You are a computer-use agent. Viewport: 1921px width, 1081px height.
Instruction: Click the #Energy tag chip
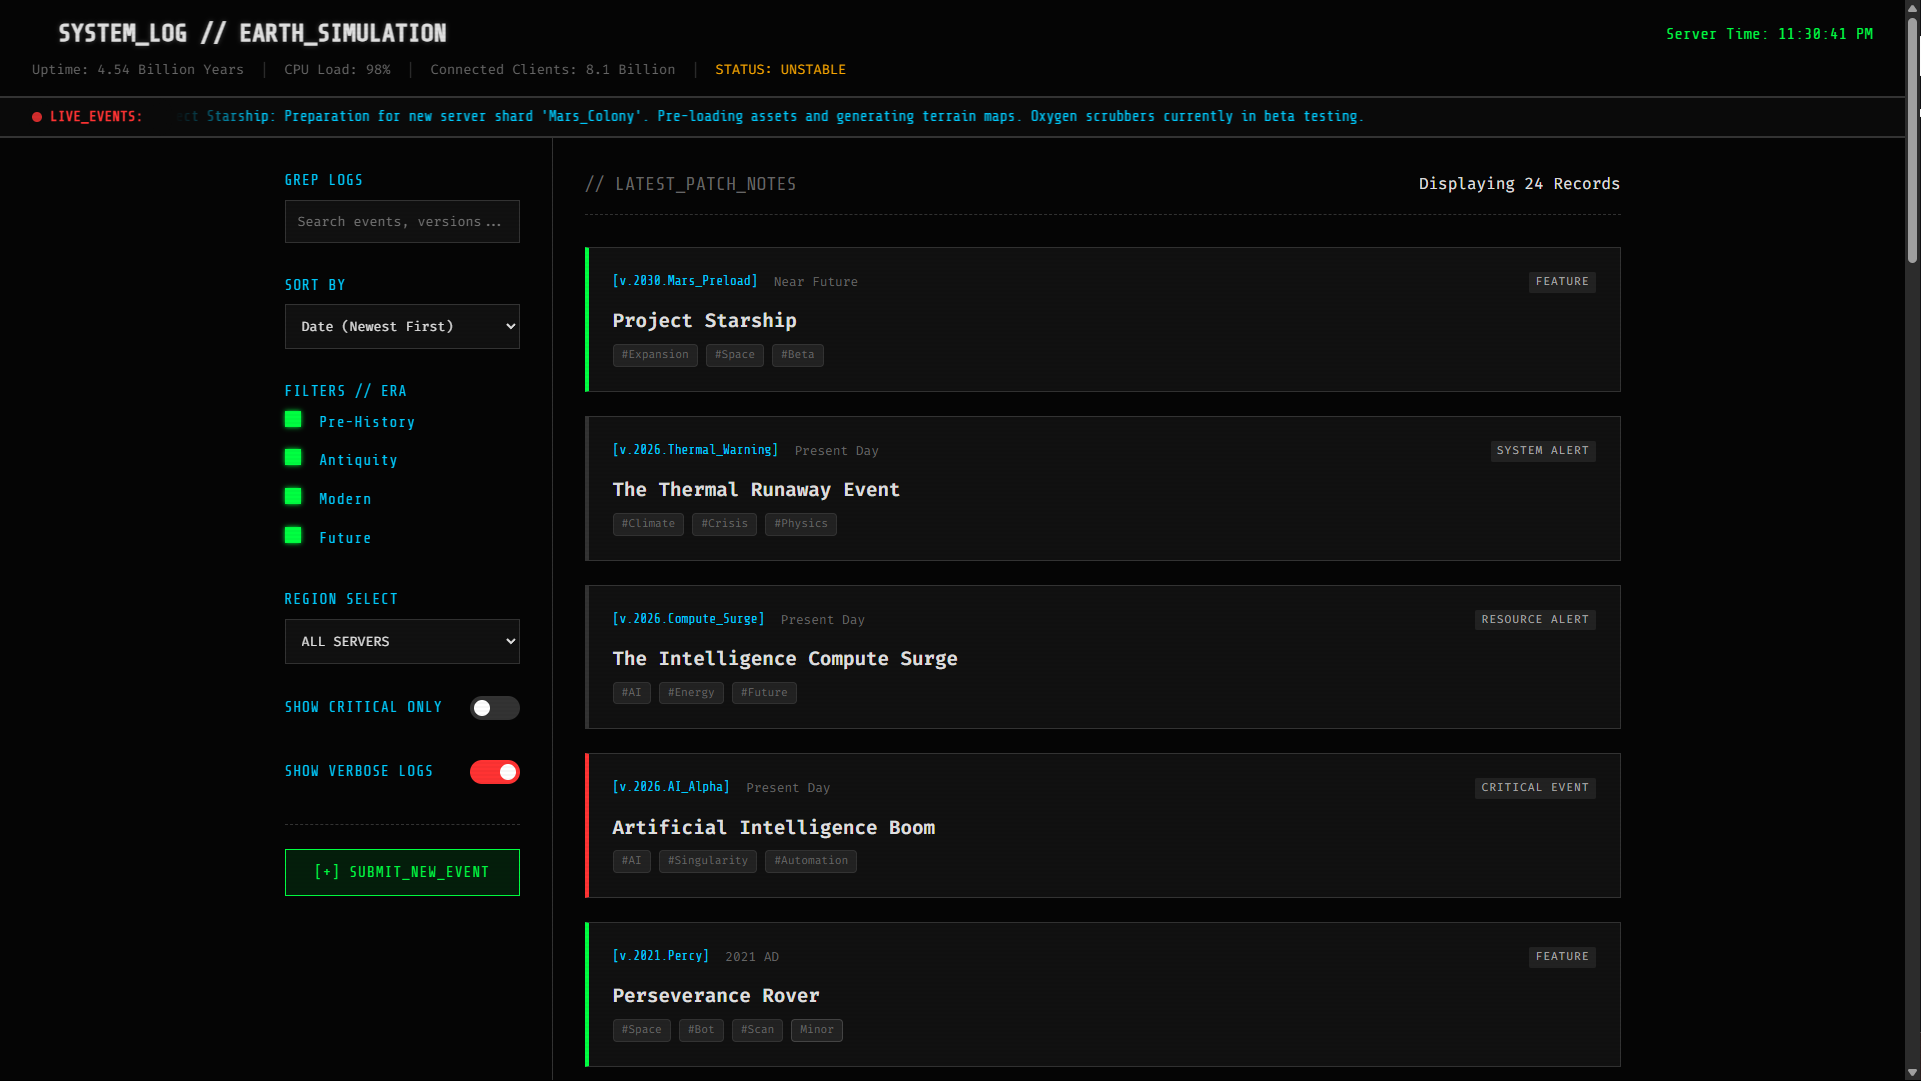pyautogui.click(x=690, y=693)
